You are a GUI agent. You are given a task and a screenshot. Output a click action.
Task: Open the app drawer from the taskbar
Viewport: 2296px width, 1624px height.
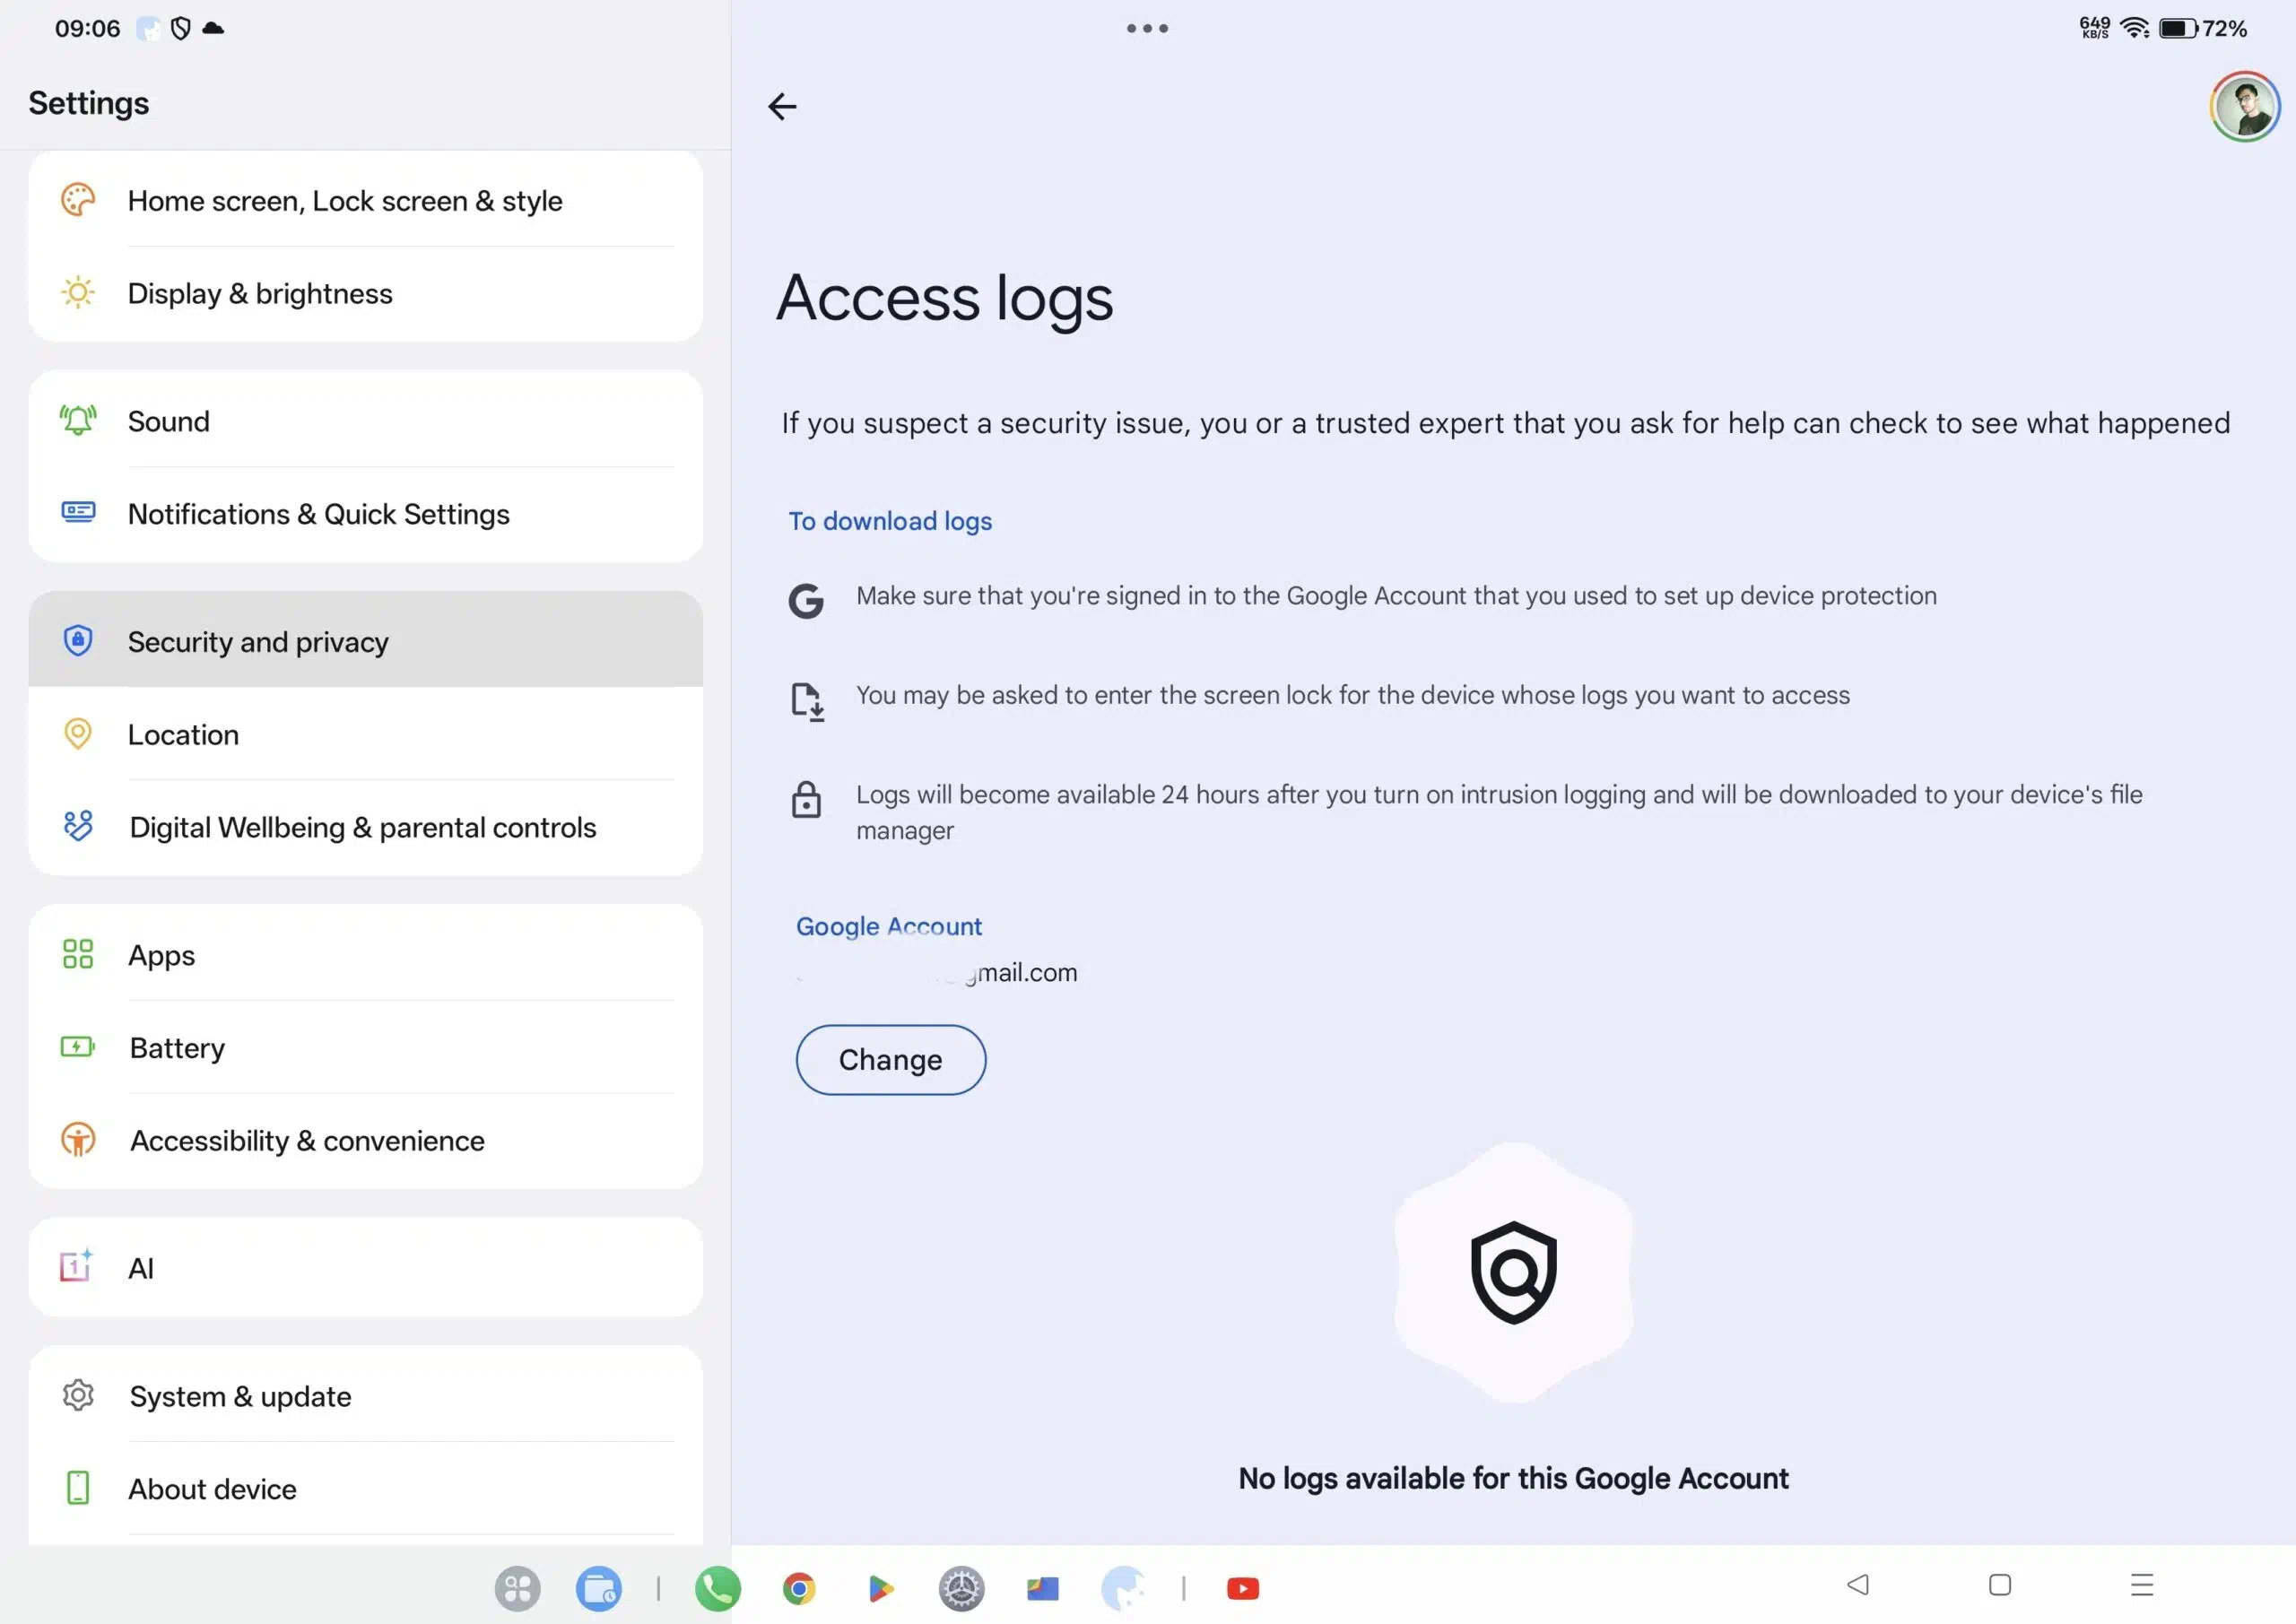[517, 1587]
